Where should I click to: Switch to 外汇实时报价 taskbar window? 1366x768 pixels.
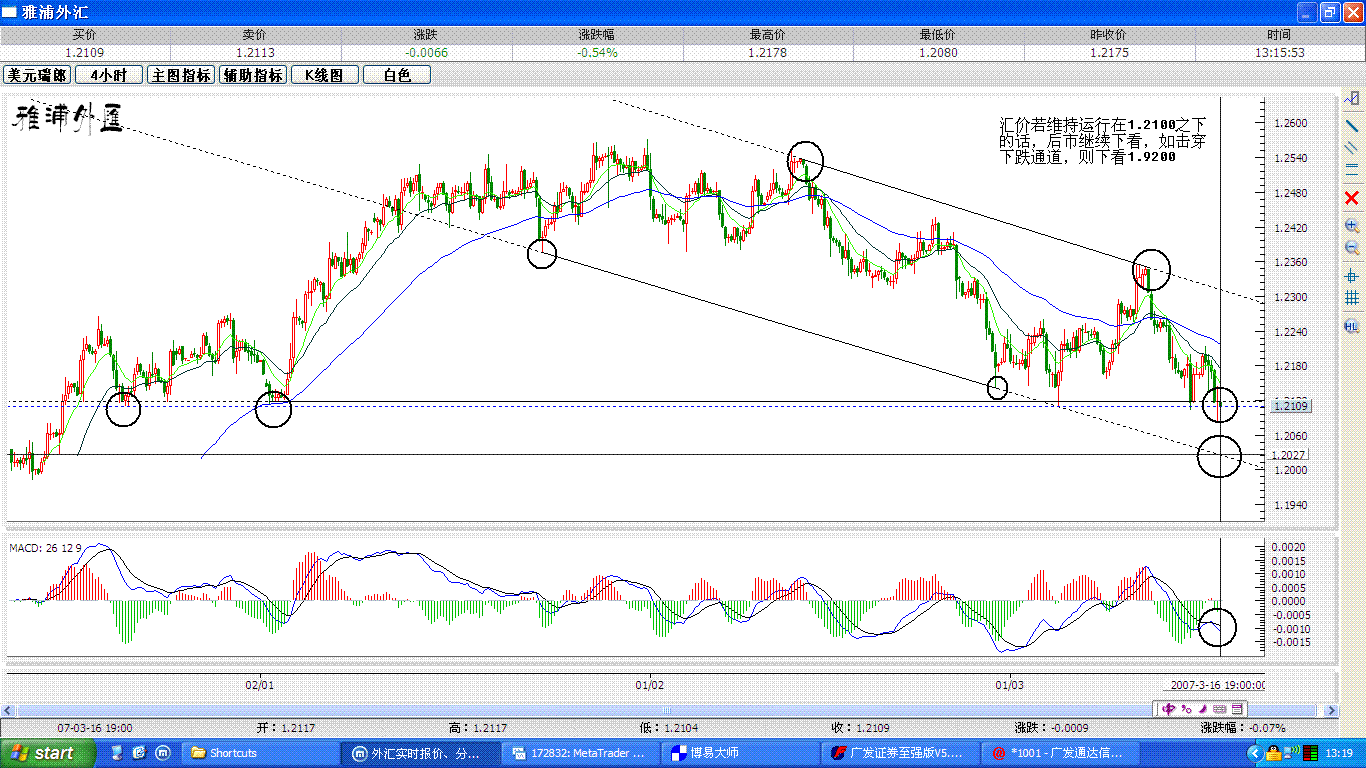pos(419,753)
